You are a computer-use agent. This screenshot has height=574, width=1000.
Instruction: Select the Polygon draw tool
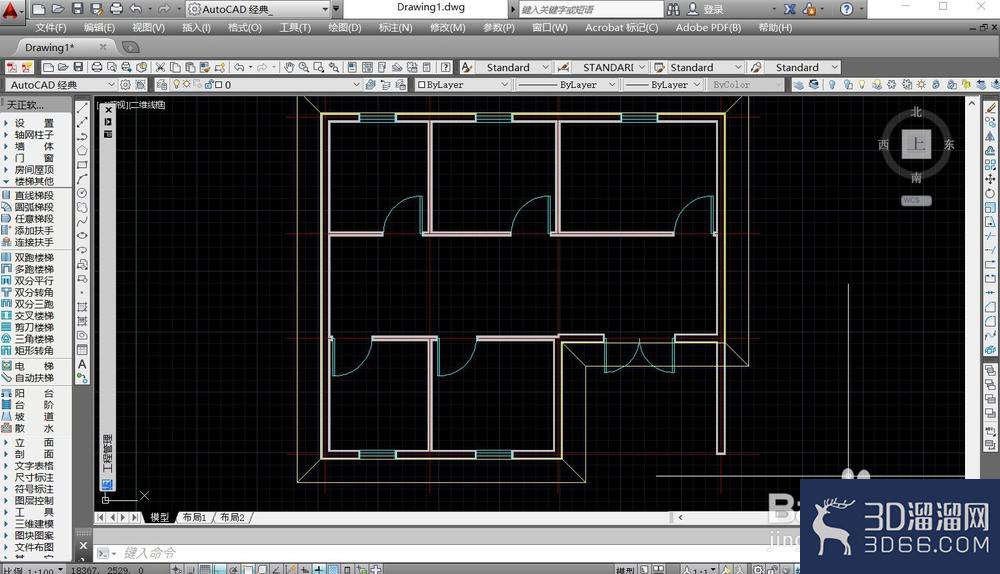tap(82, 151)
